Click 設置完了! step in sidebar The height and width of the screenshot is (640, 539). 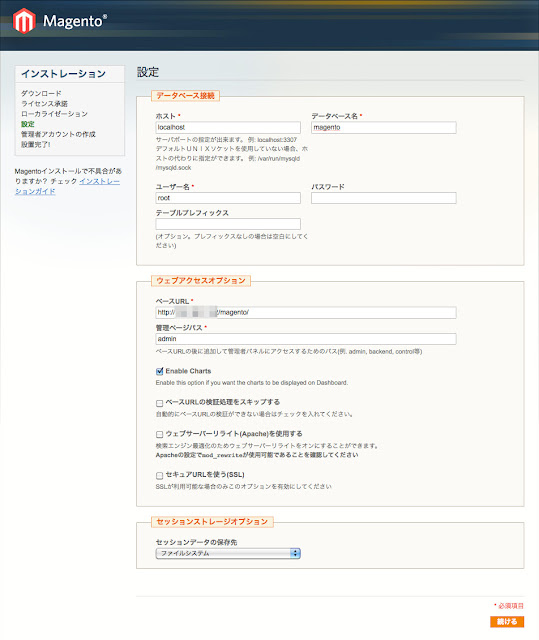click(36, 144)
